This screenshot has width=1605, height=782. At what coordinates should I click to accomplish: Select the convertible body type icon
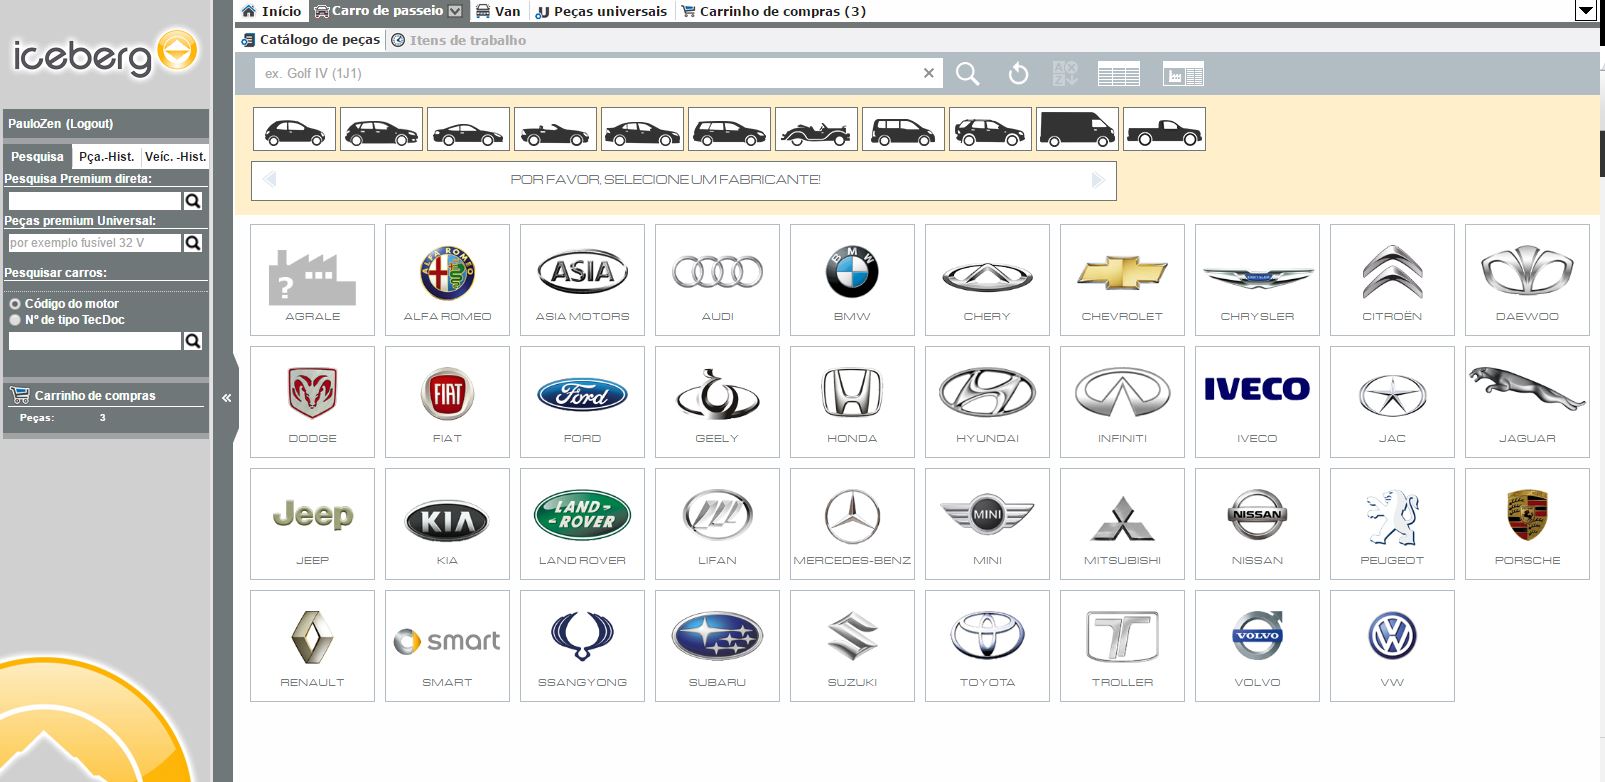[x=555, y=129]
